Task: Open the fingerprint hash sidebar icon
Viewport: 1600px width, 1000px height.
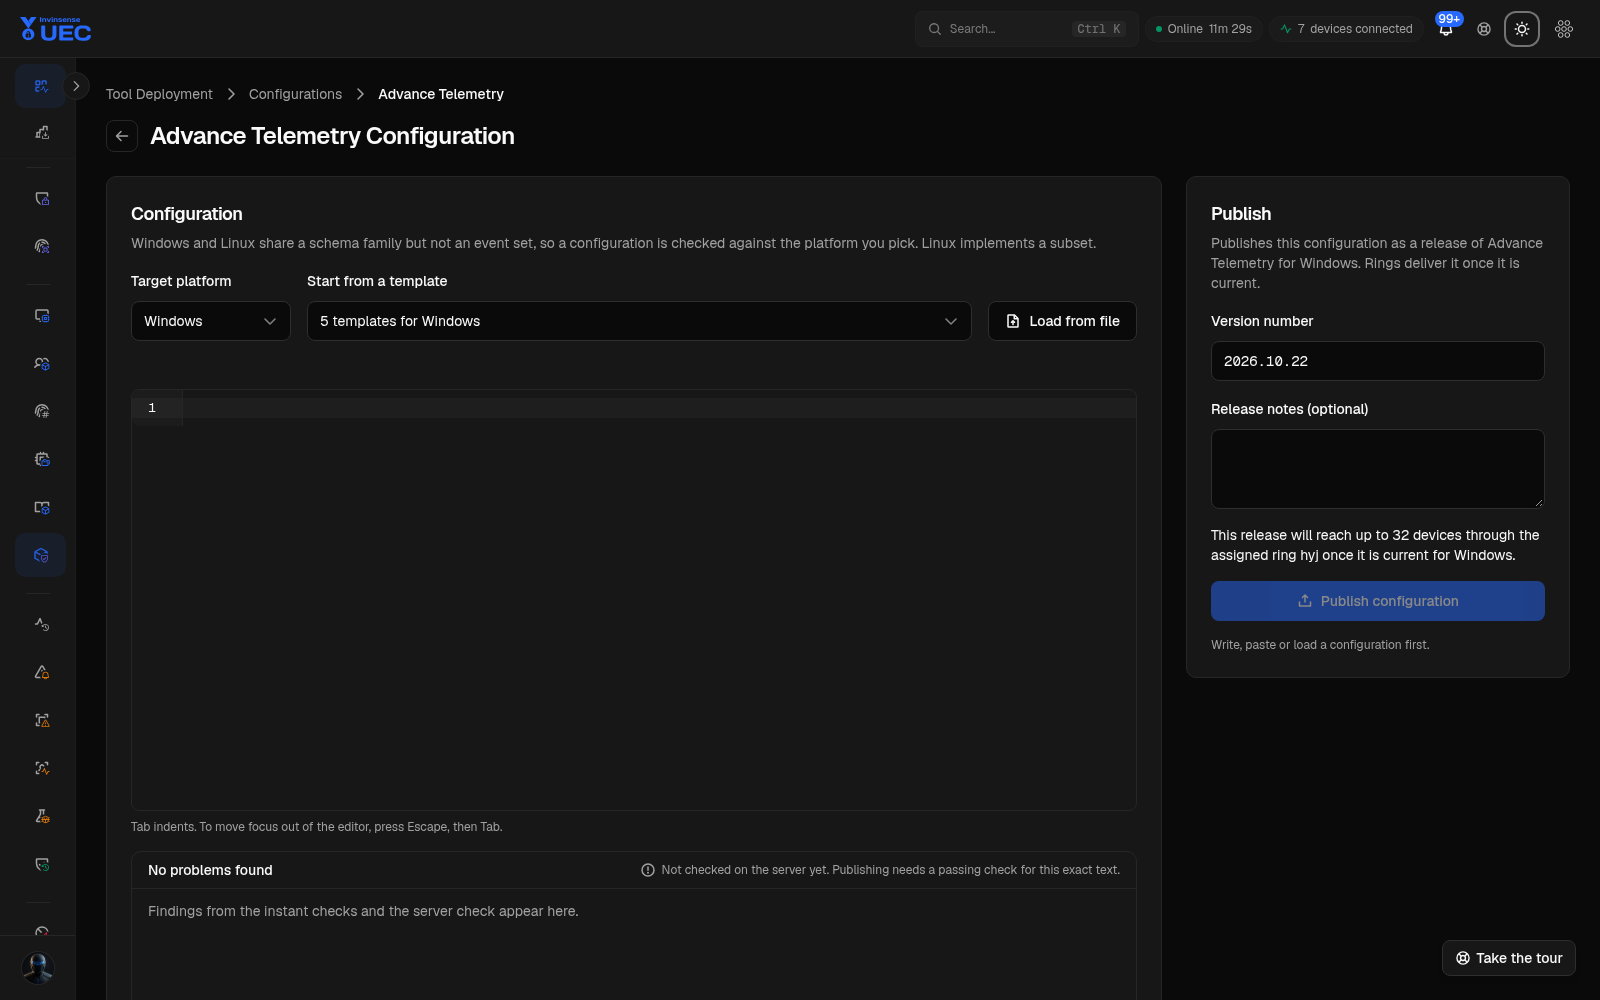Action: [41, 411]
